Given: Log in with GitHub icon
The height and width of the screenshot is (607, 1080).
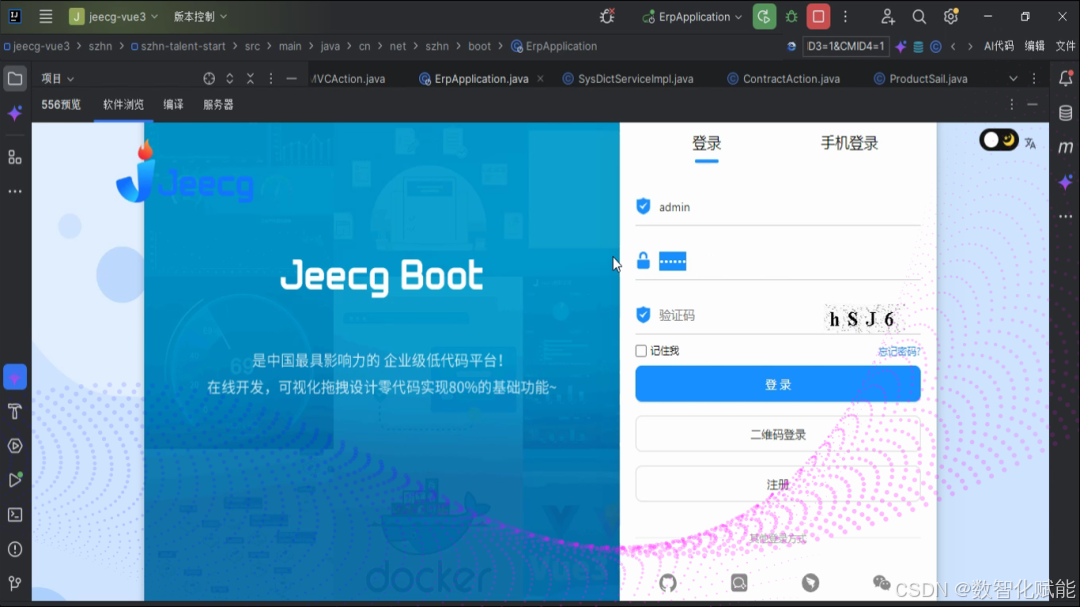Looking at the screenshot, I should (x=667, y=584).
